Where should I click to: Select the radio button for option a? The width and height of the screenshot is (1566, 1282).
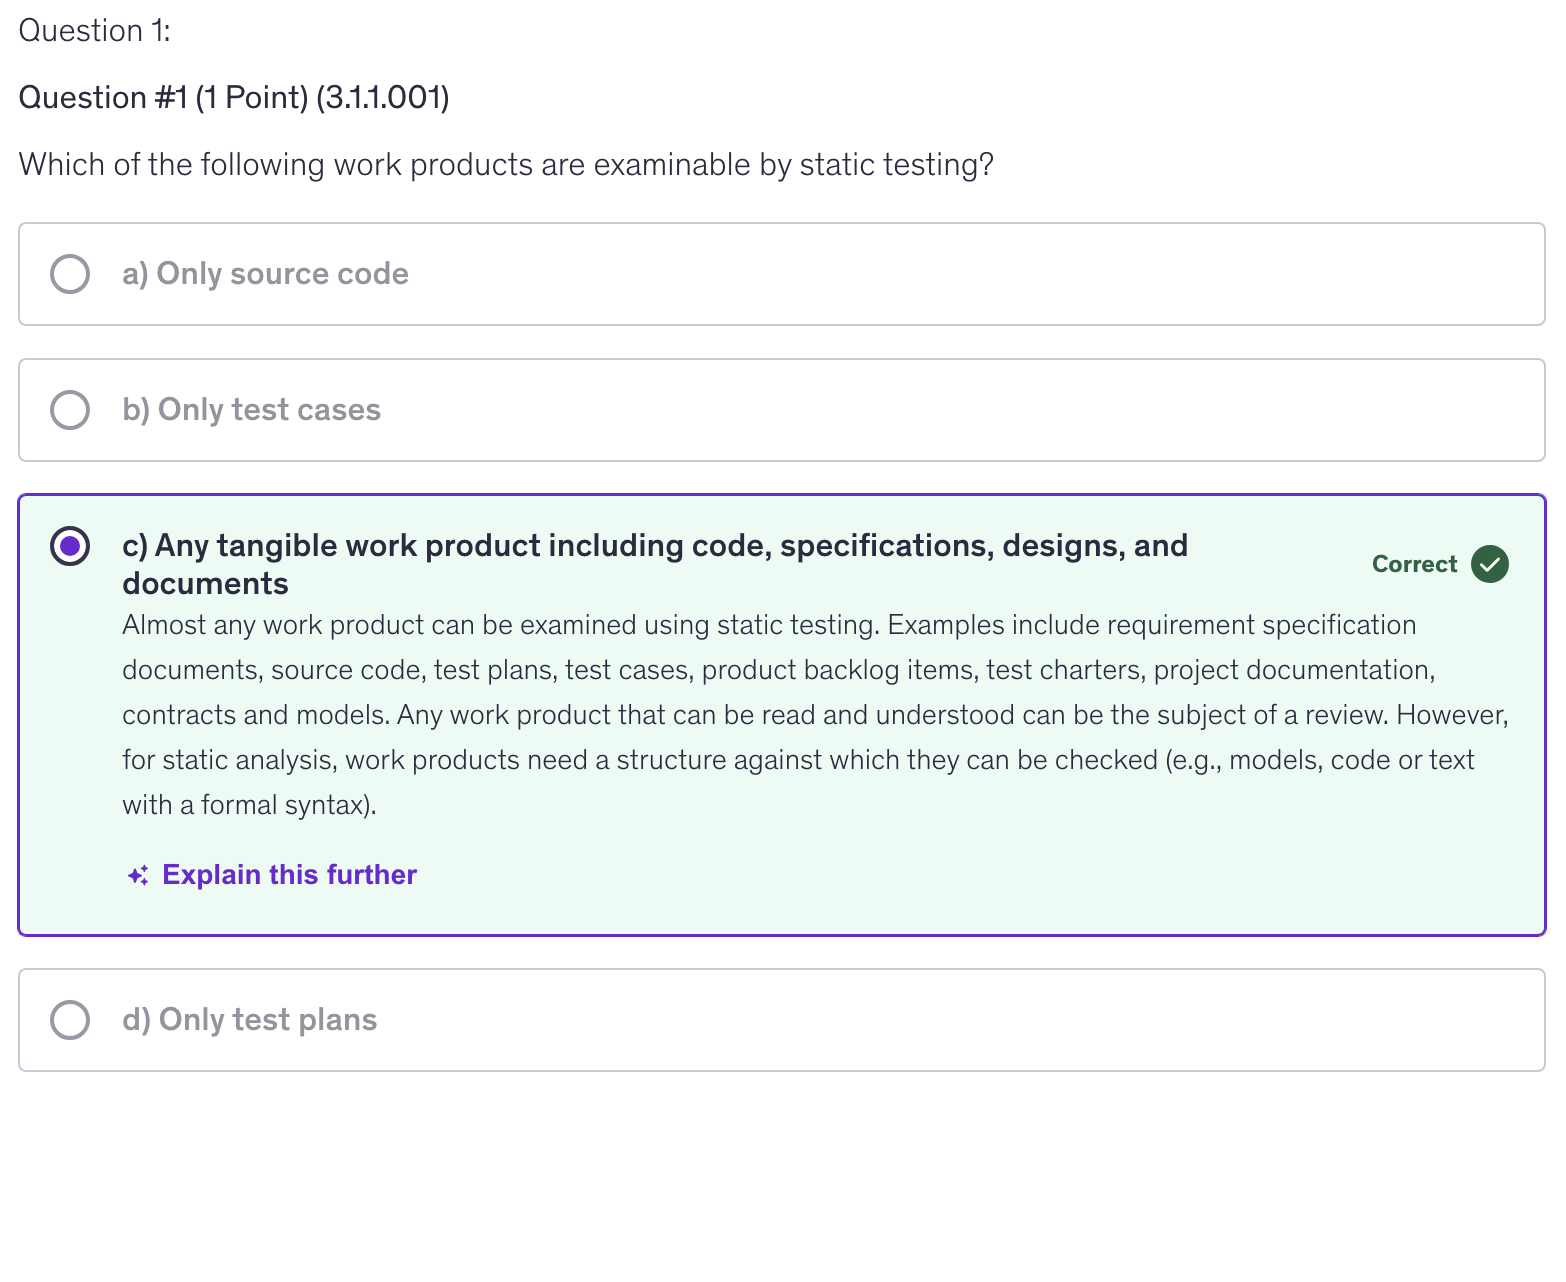tap(70, 274)
